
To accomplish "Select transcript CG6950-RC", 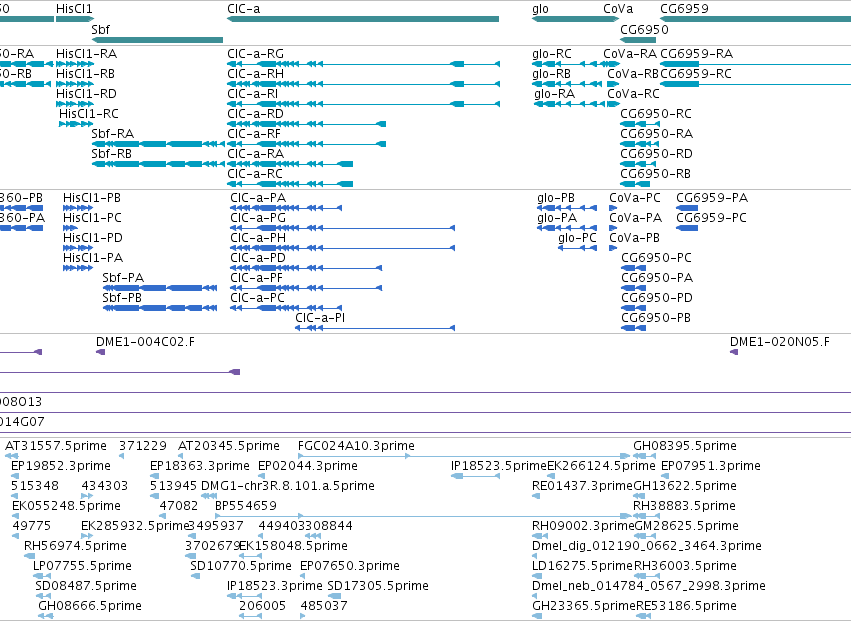I will coord(640,124).
